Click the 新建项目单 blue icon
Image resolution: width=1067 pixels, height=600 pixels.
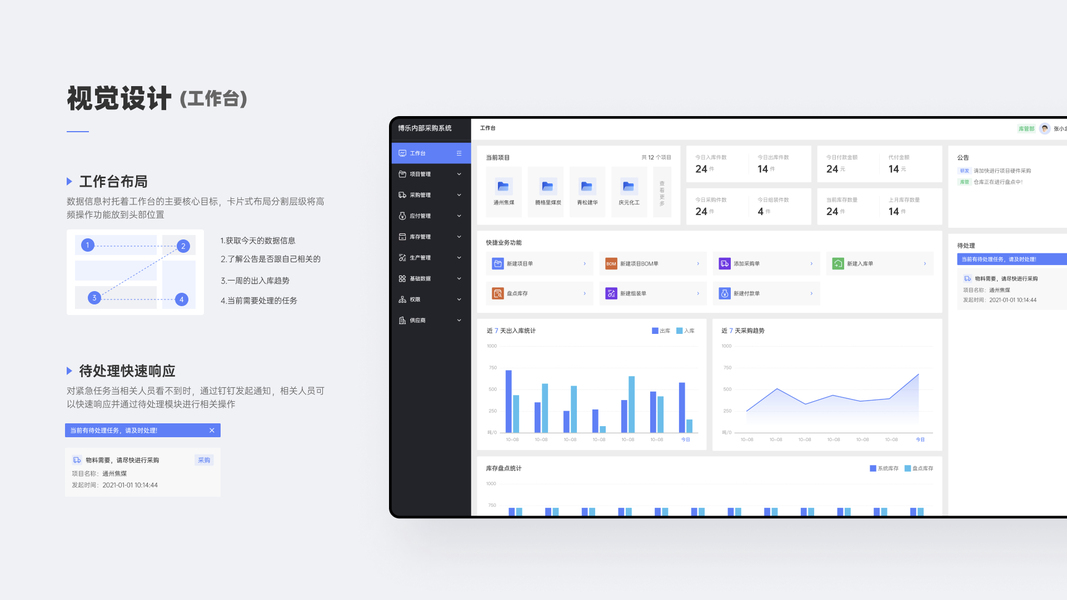(x=497, y=263)
